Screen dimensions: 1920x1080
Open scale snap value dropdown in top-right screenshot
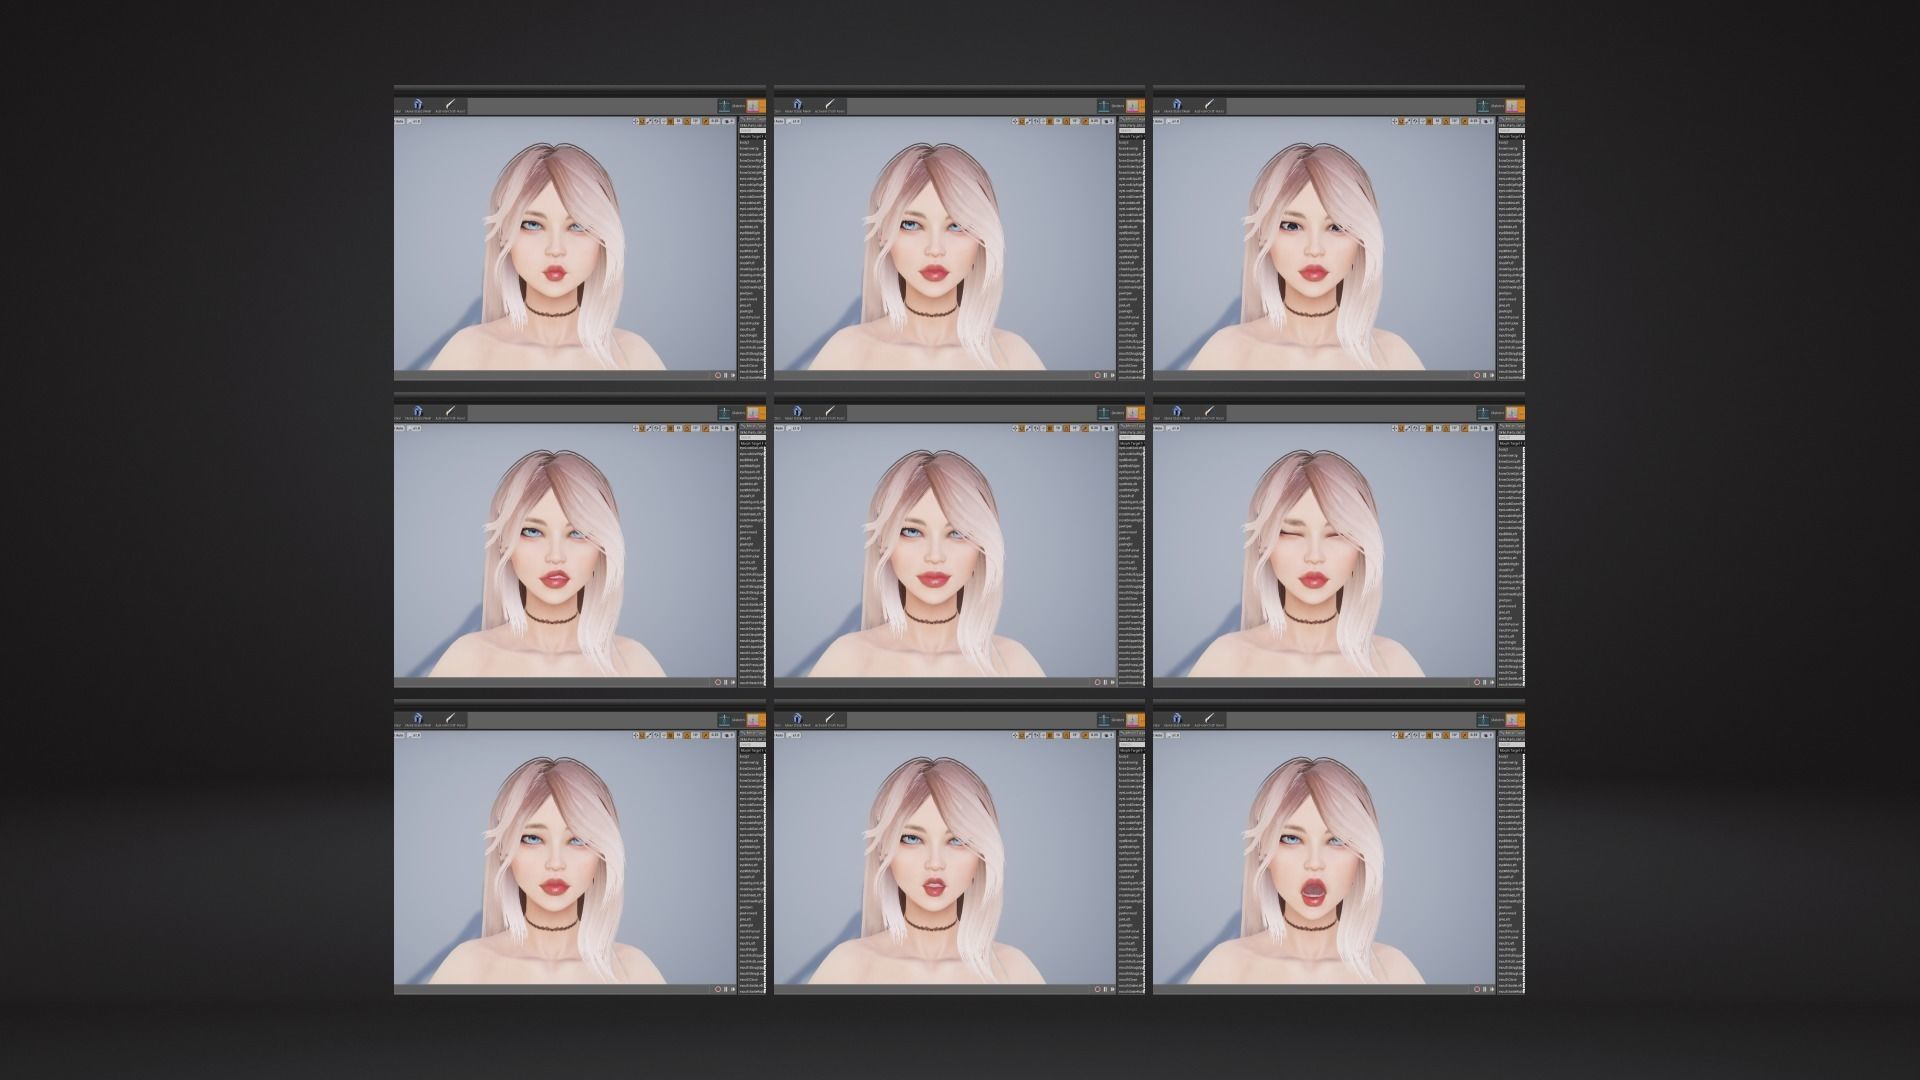tap(1474, 121)
